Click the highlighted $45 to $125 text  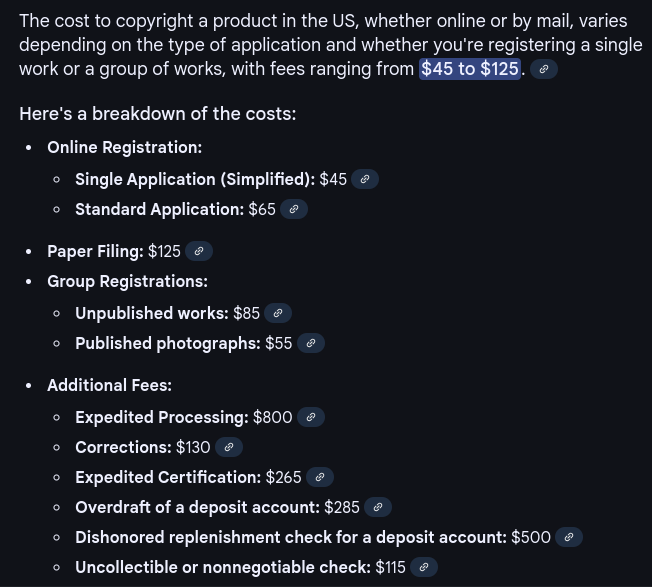coord(470,69)
